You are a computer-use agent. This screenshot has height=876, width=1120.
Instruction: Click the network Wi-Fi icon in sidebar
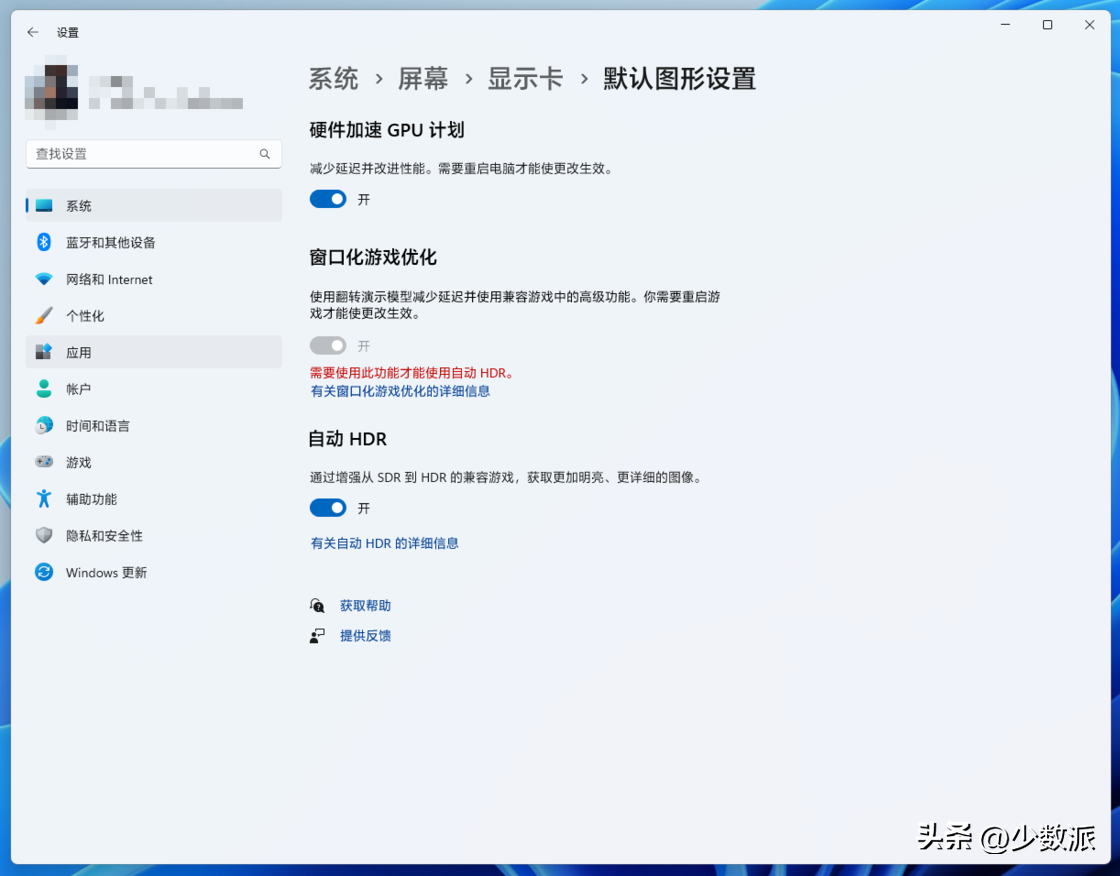[x=44, y=279]
